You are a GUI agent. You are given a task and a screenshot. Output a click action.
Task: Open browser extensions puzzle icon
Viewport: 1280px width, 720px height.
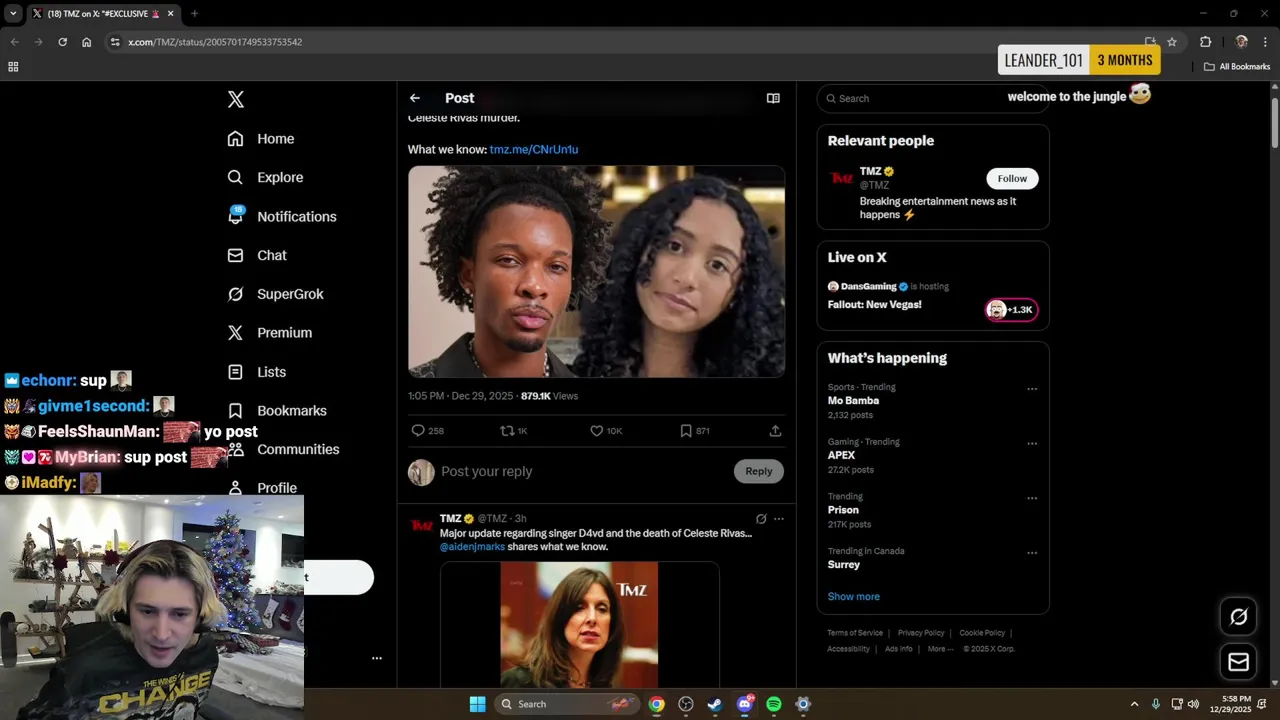[1205, 42]
